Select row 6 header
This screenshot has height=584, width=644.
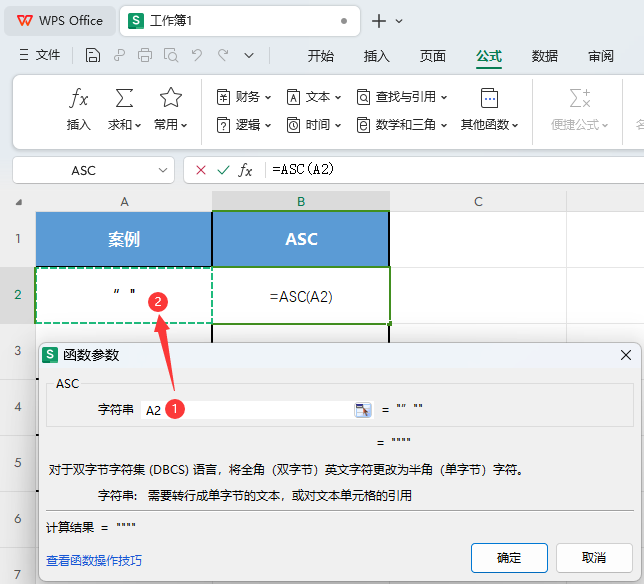coord(18,518)
